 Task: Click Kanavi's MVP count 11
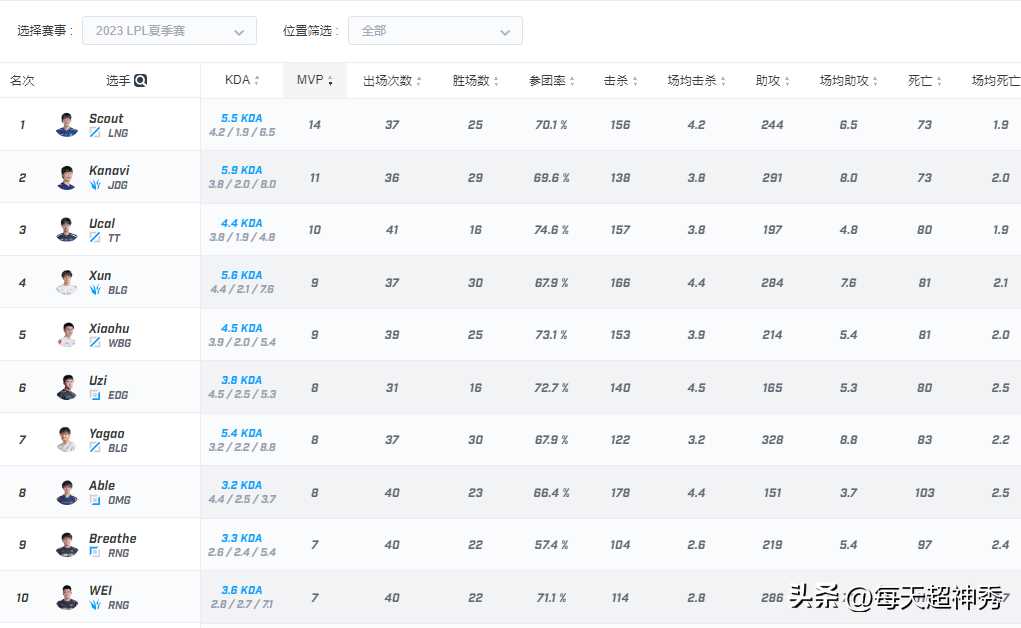(x=315, y=177)
